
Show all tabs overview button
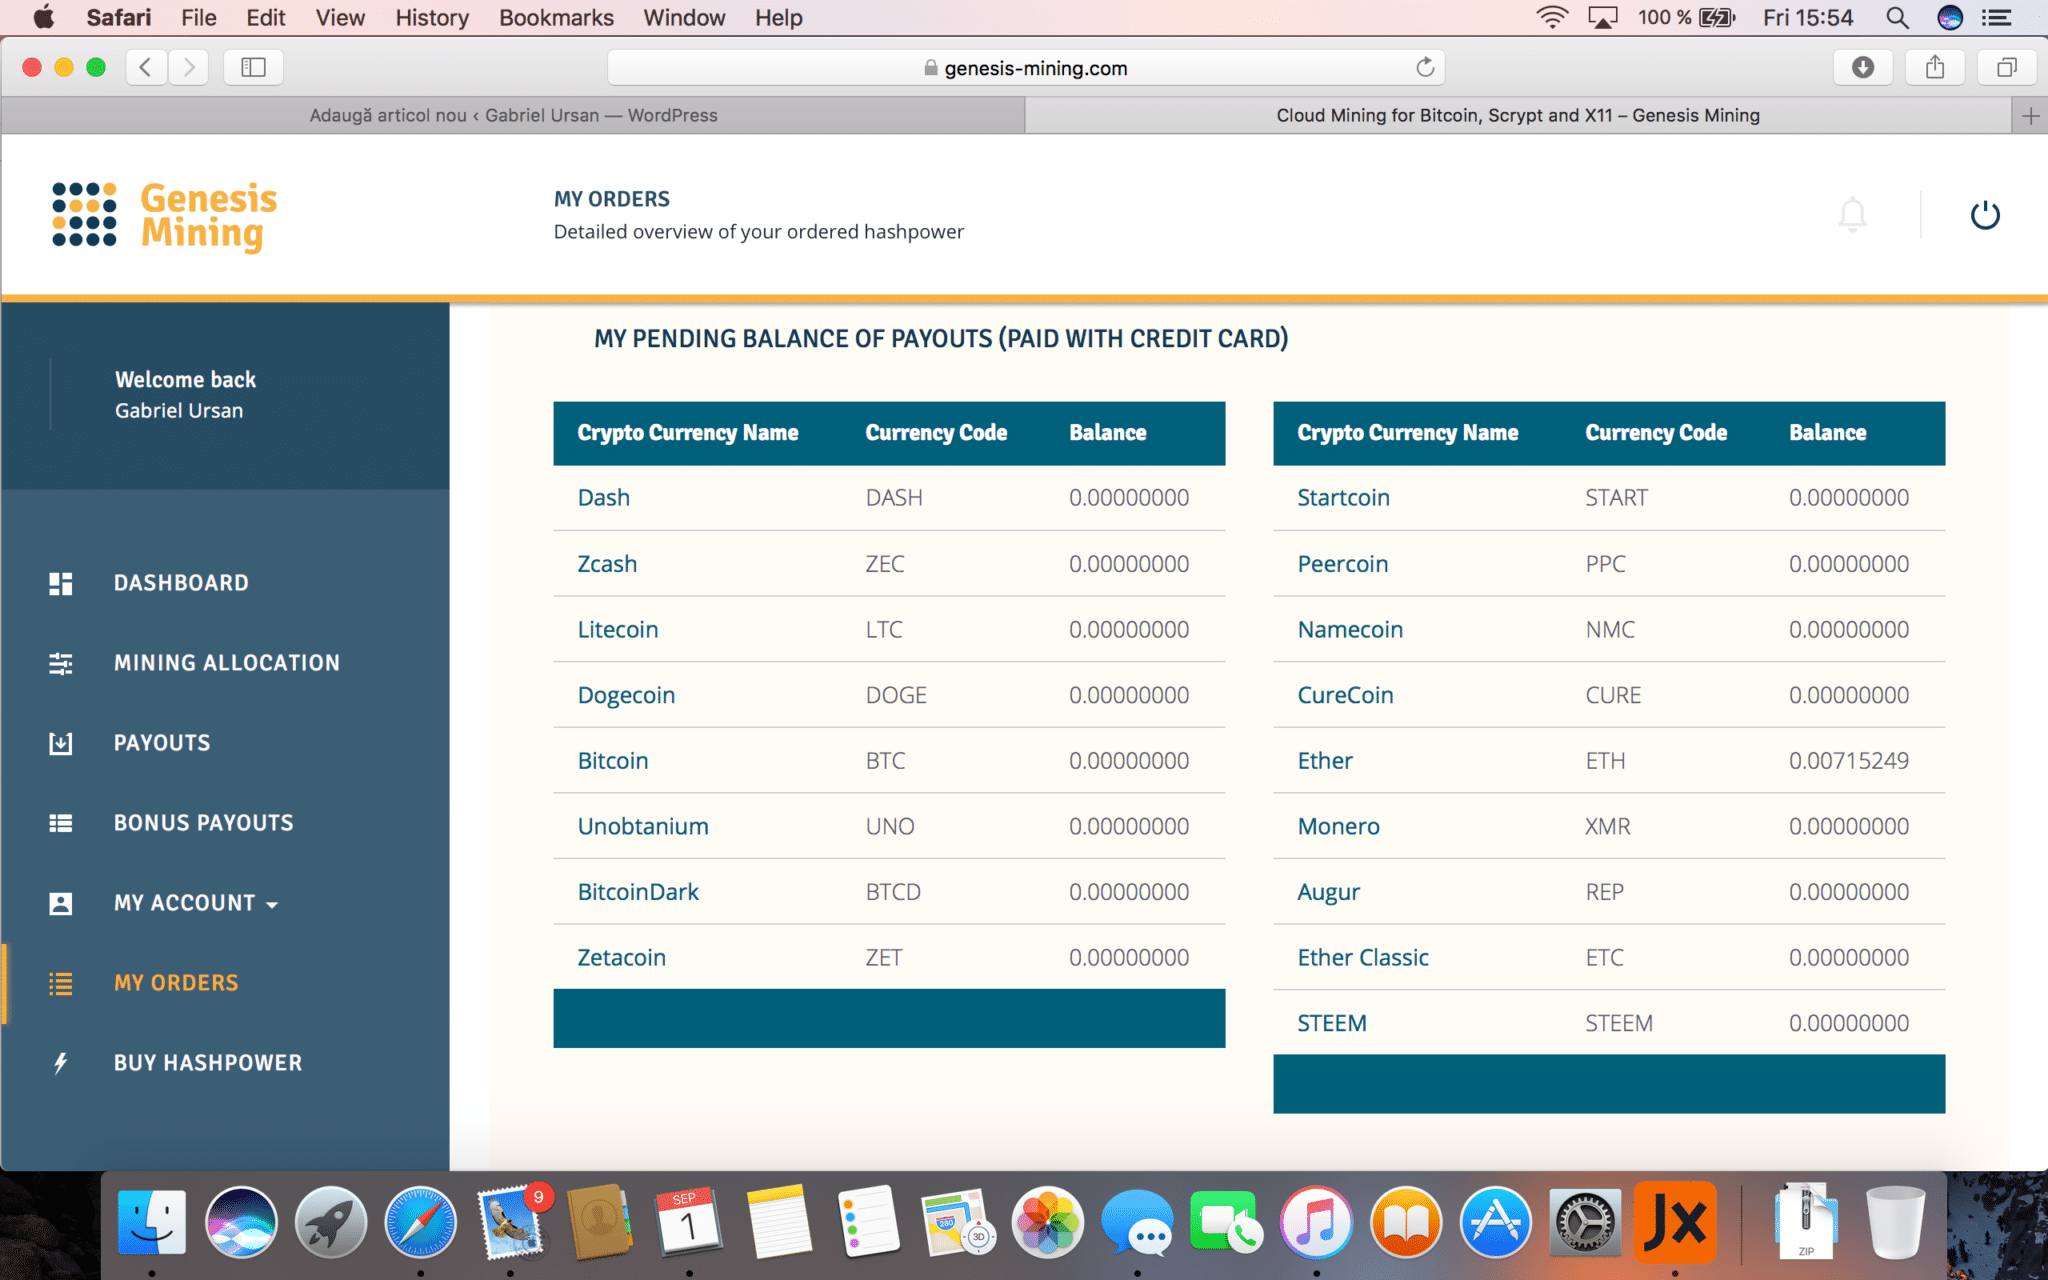pyautogui.click(x=2006, y=67)
